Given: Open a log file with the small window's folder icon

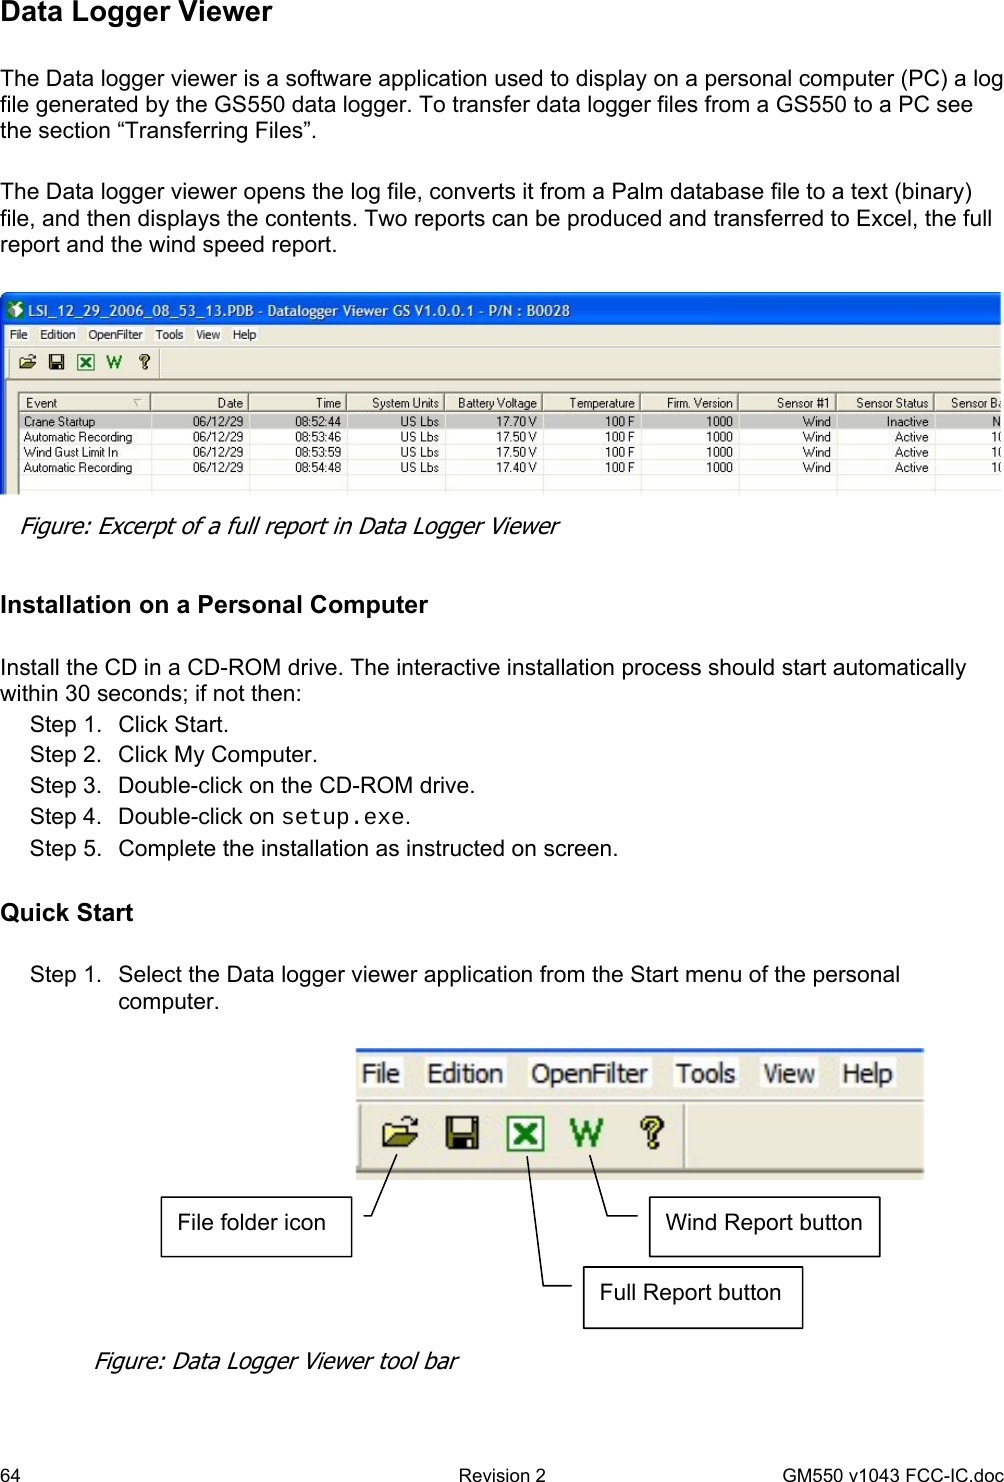Looking at the screenshot, I should (28, 362).
